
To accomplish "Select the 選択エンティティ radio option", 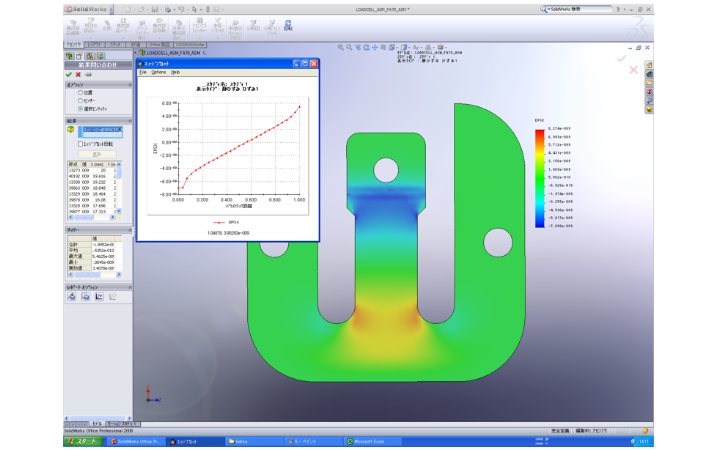I will [x=80, y=109].
